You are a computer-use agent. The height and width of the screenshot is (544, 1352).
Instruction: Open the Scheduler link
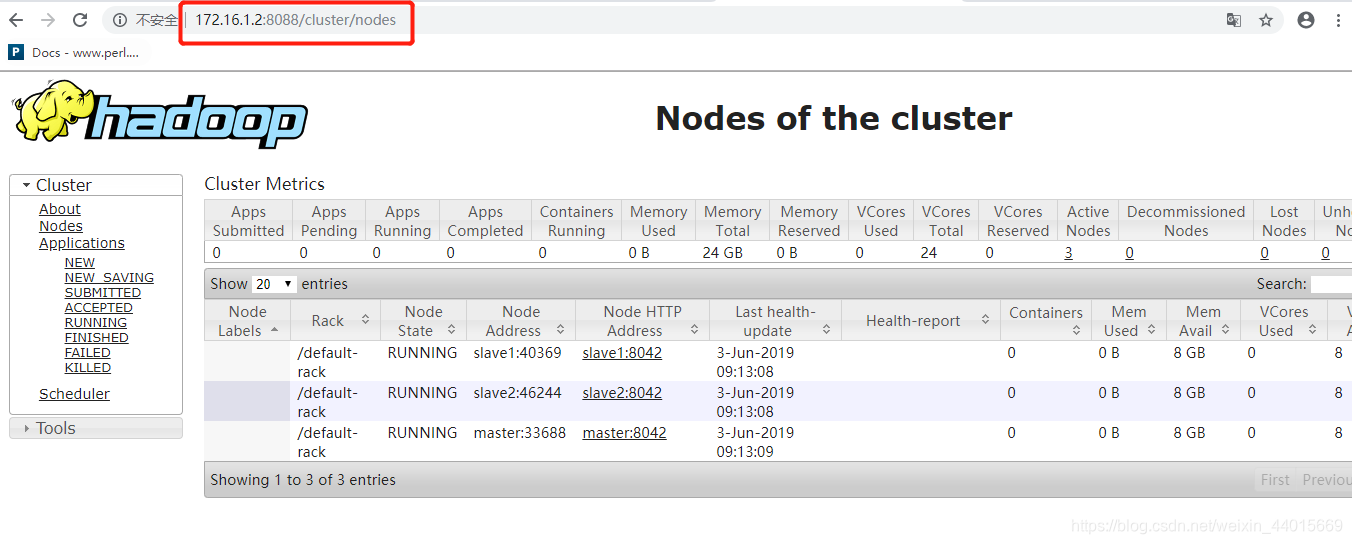(74, 394)
